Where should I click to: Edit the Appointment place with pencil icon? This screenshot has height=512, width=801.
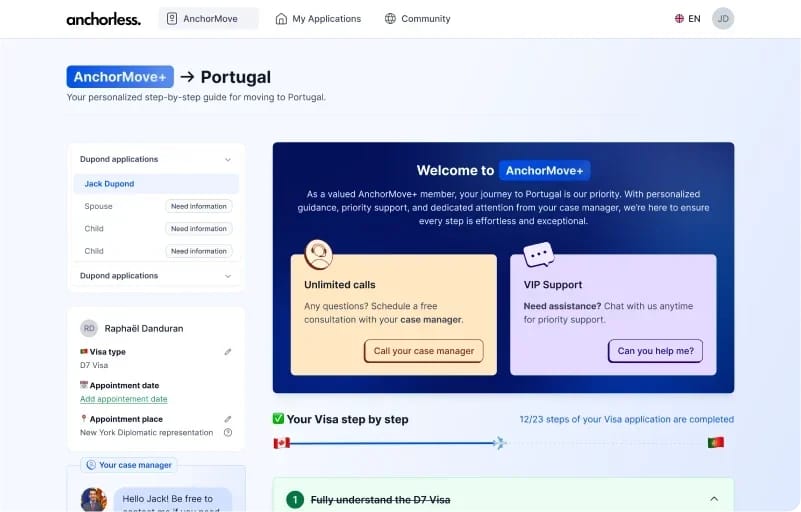[228, 419]
